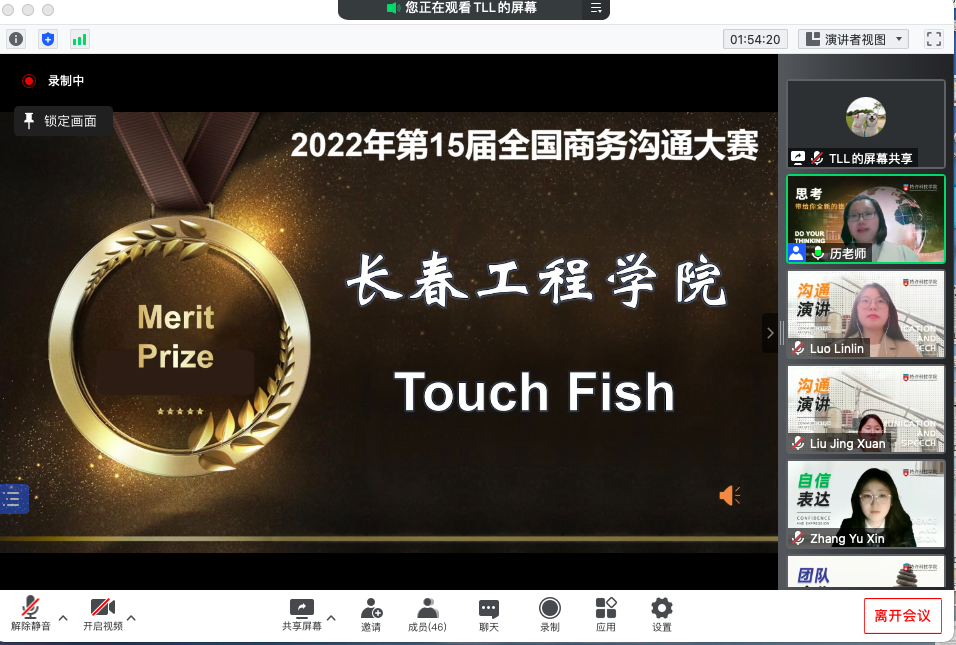Expand audio options arrow beside 解除静音
This screenshot has width=956, height=645.
63,618
